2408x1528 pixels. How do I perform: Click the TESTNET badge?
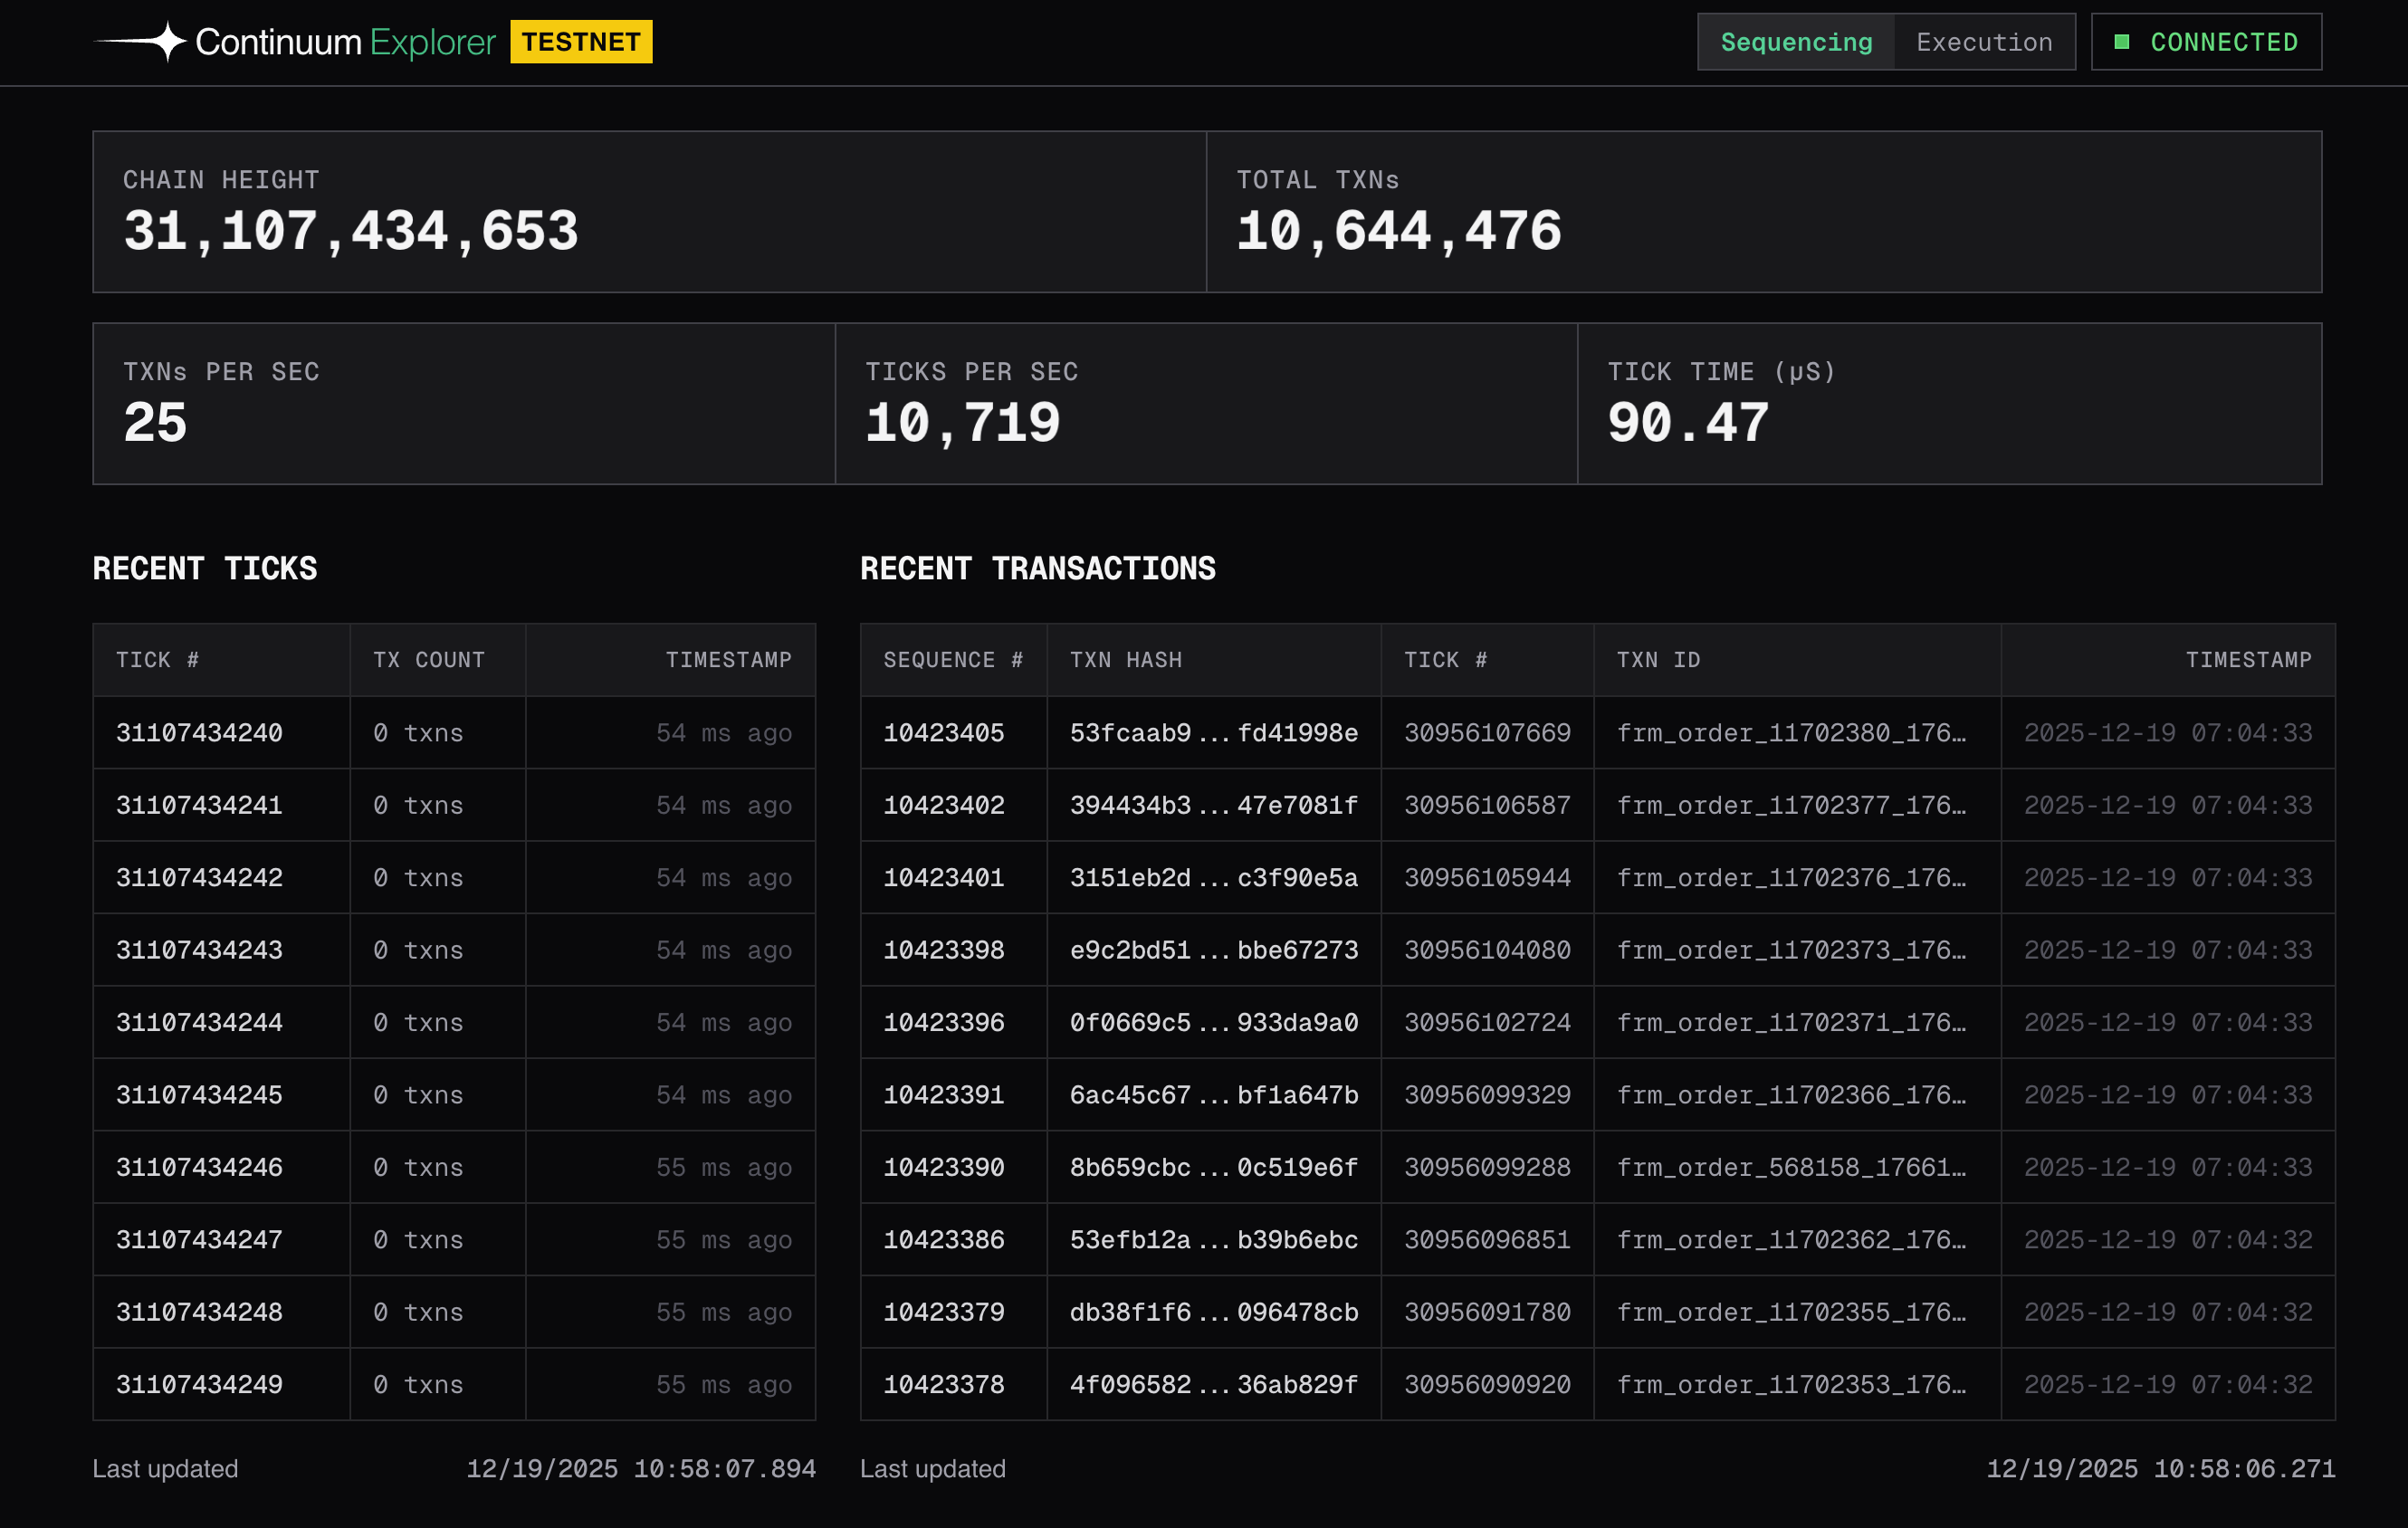(x=581, y=42)
